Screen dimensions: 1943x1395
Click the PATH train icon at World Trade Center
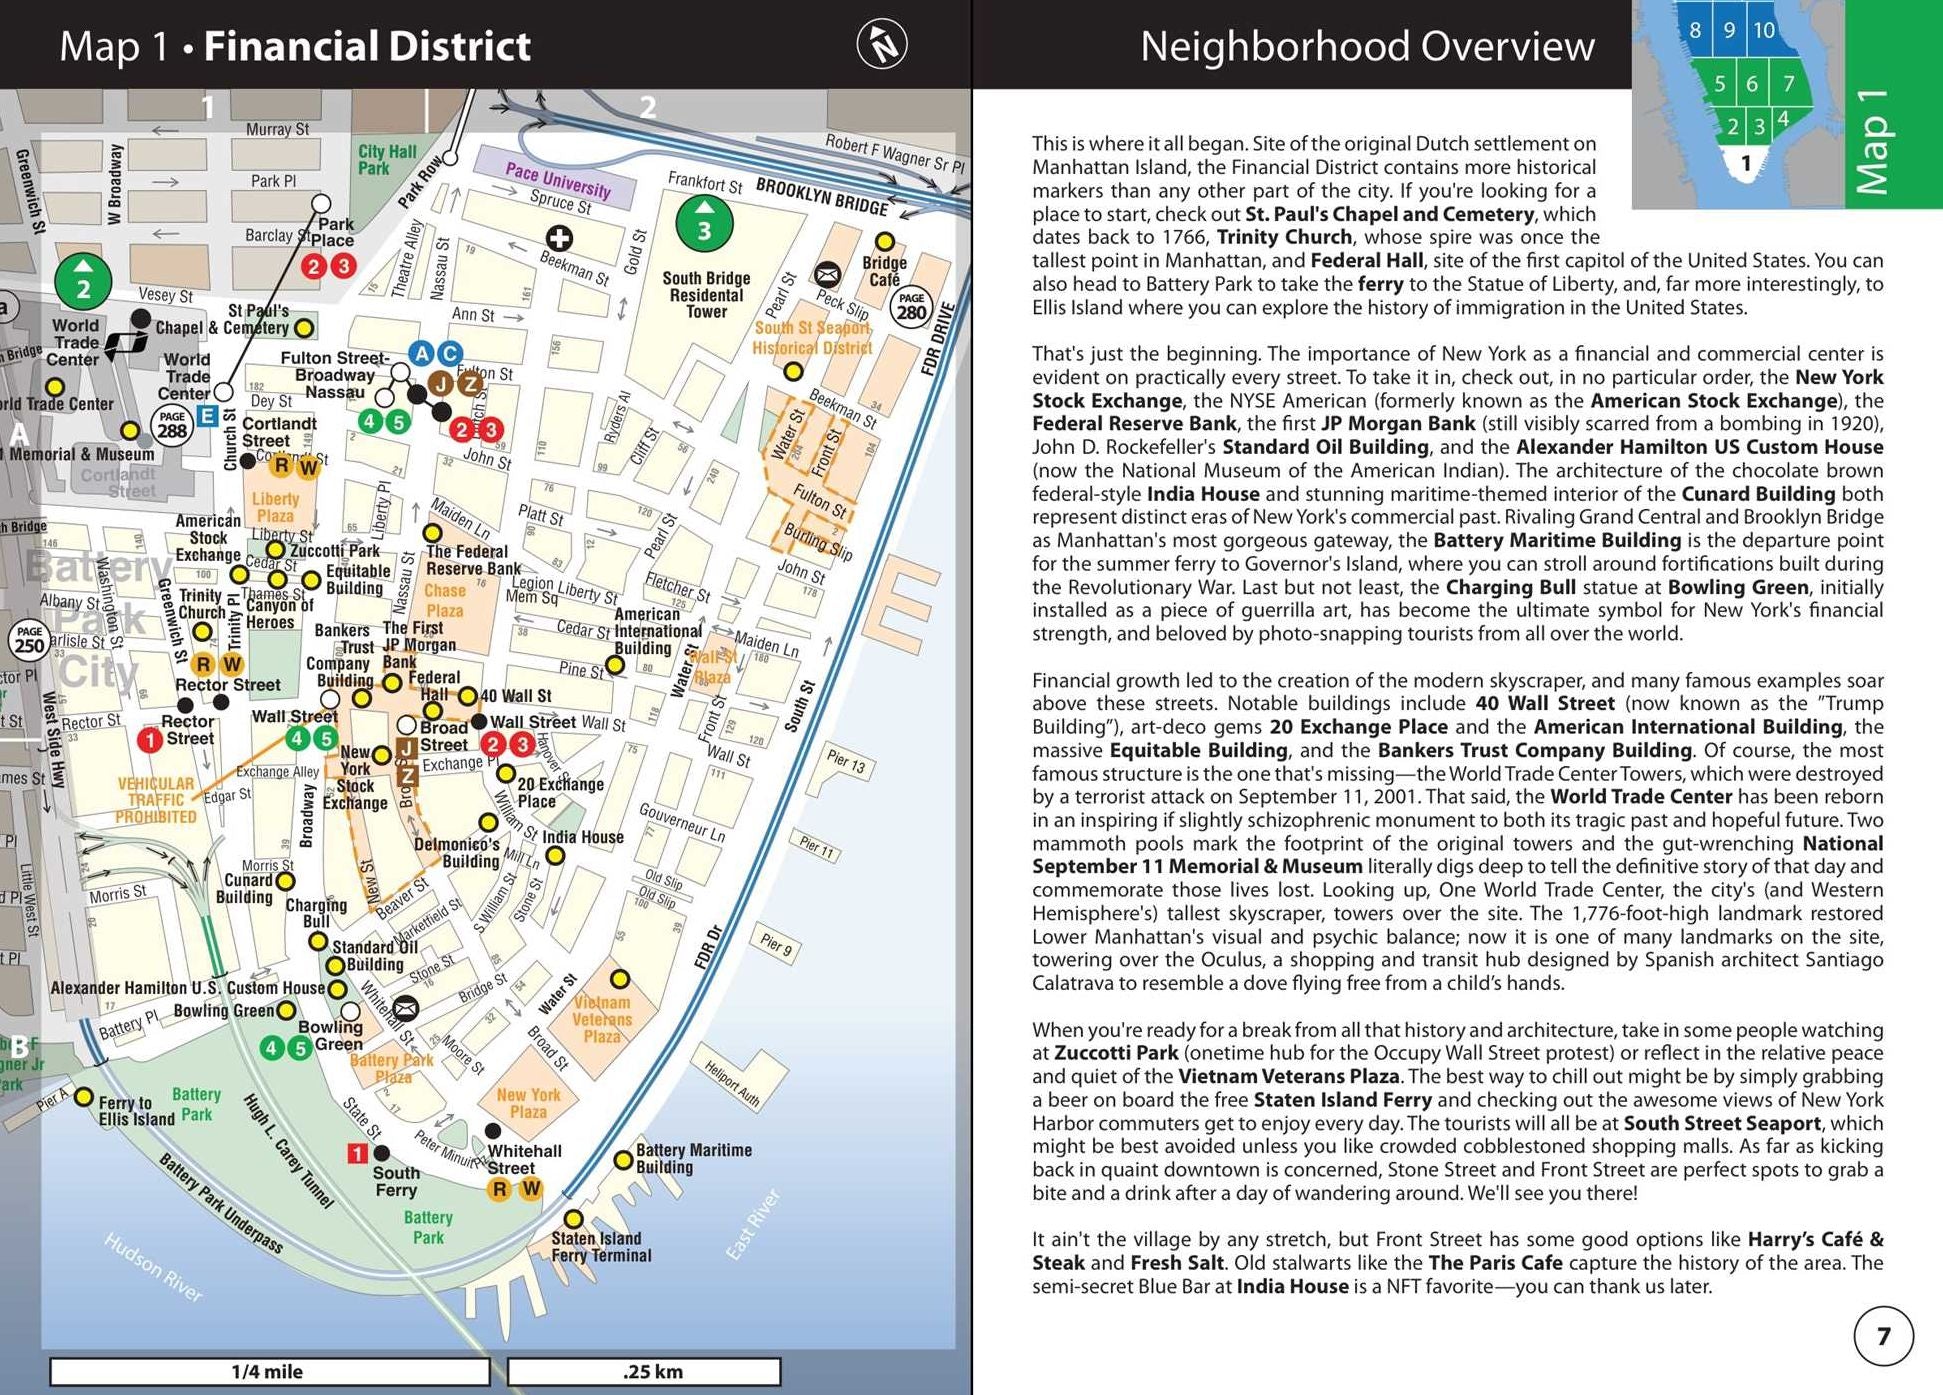point(128,345)
